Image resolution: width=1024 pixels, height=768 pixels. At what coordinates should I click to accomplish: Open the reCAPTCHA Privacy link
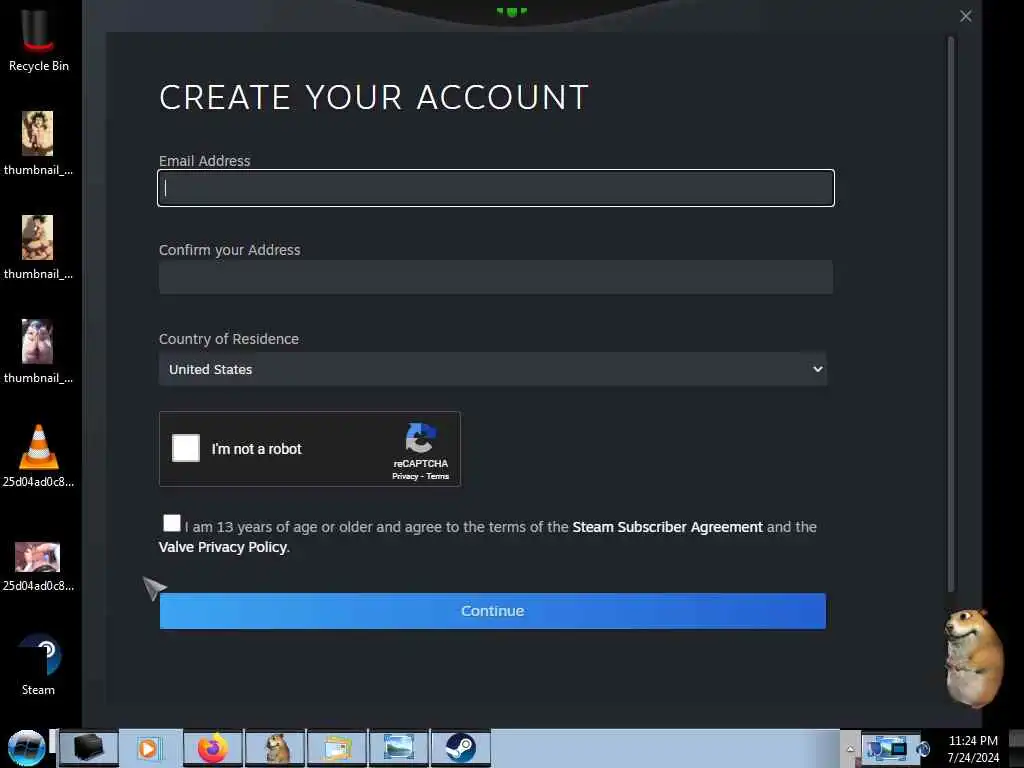(405, 476)
